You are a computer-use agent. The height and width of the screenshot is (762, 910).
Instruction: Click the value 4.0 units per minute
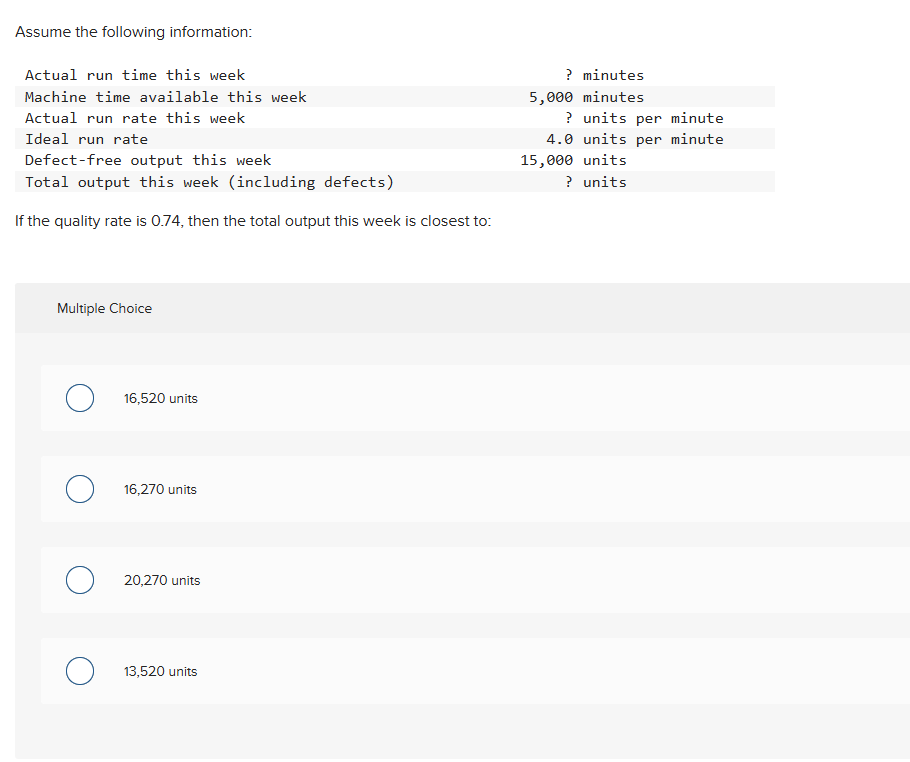tap(637, 139)
